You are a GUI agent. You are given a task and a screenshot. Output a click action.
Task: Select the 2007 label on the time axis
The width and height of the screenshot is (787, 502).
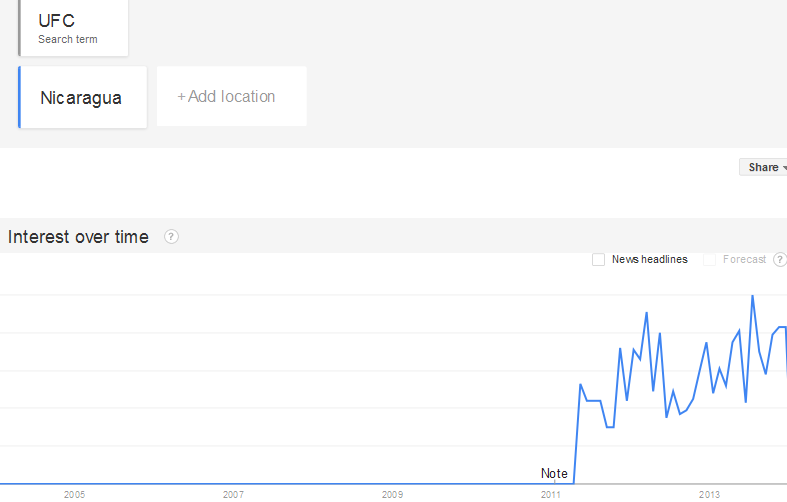(233, 494)
